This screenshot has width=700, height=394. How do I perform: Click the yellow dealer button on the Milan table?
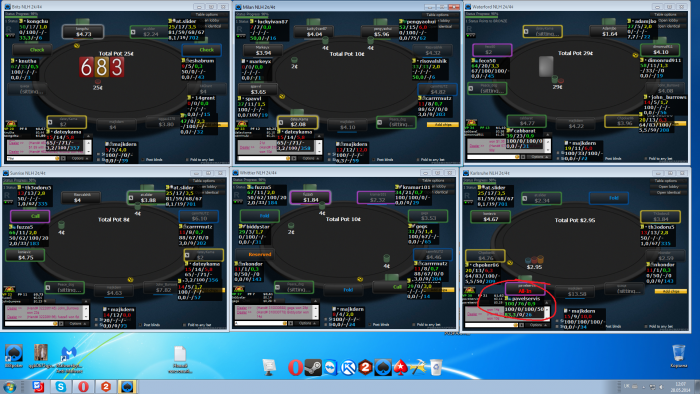pos(282,96)
